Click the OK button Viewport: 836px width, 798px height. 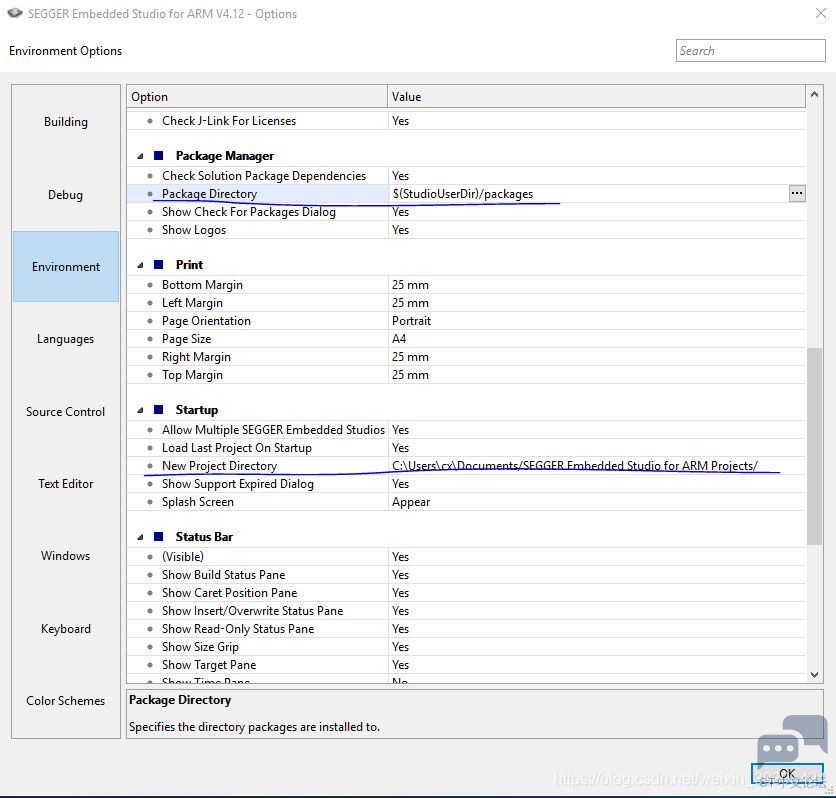coord(787,773)
